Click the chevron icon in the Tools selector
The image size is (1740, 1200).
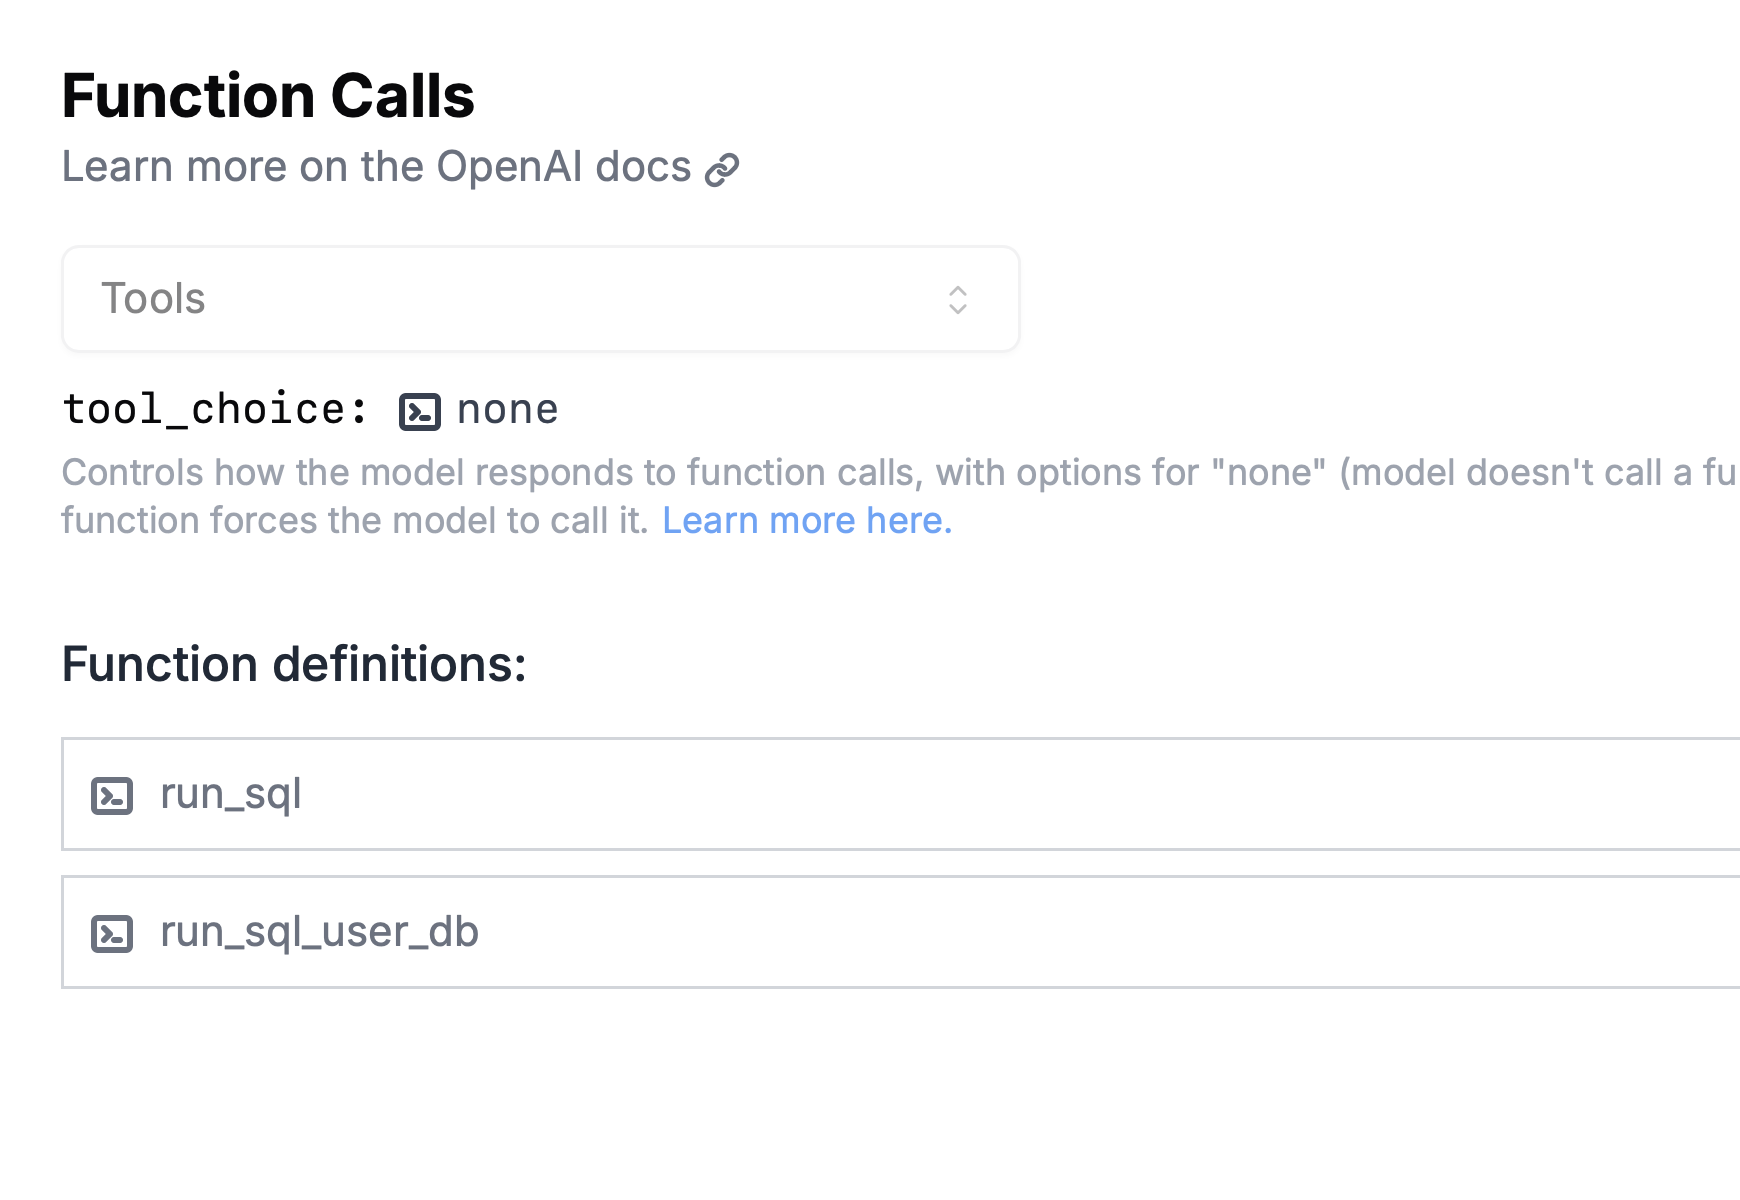pyautogui.click(x=958, y=299)
